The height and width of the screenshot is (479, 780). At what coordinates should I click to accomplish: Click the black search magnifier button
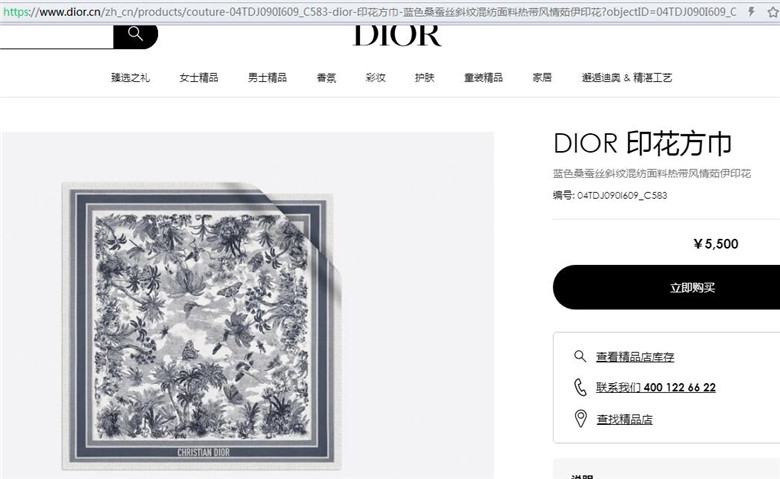point(135,35)
